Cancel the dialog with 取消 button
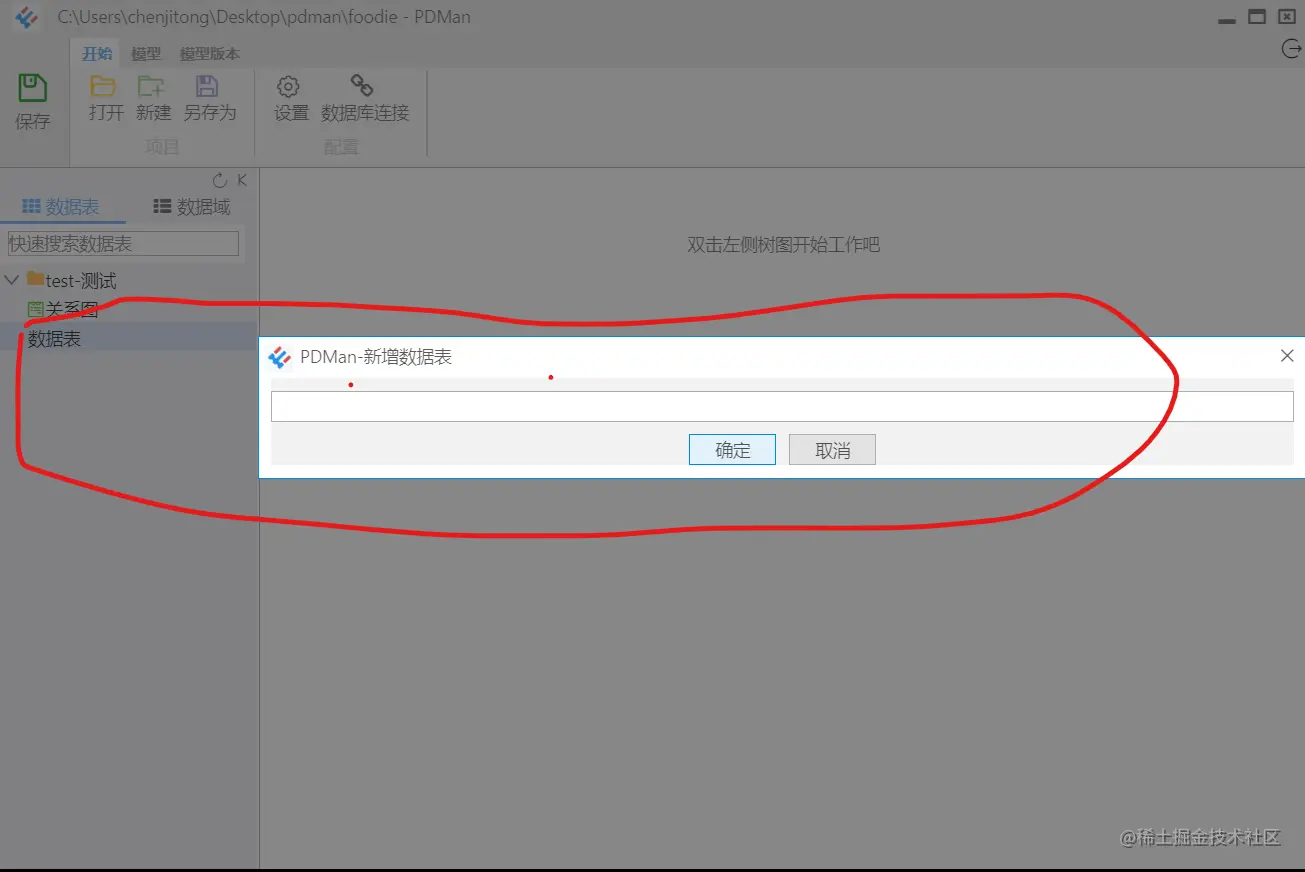Screen dimensions: 1305x872 pyautogui.click(x=832, y=450)
